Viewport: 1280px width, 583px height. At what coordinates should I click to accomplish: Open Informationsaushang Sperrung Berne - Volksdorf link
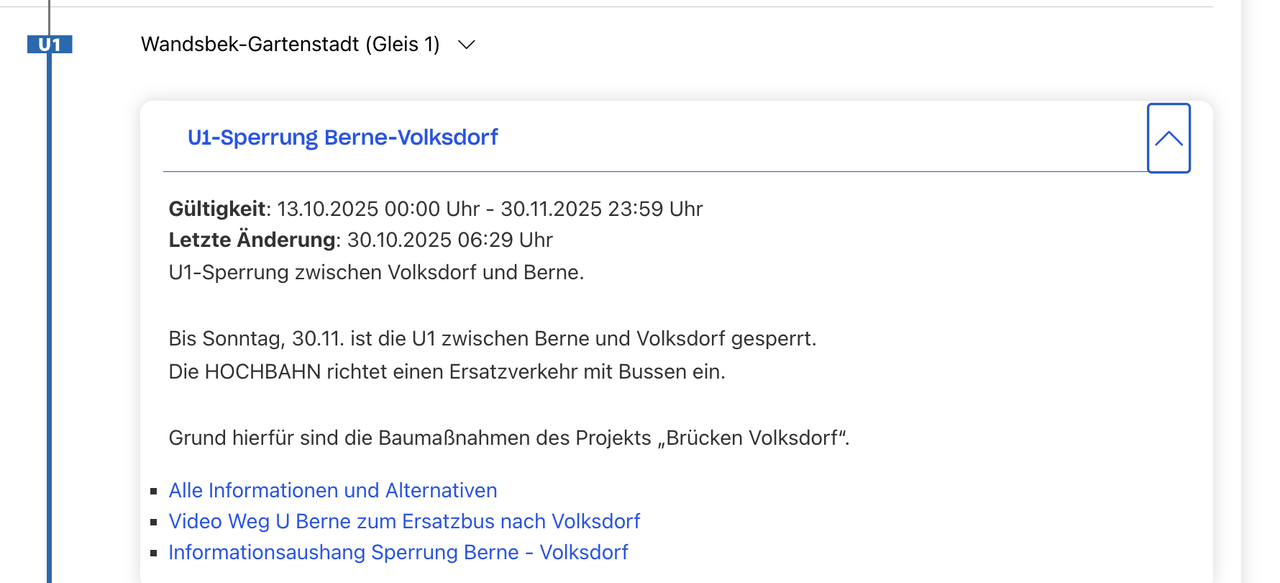click(x=398, y=552)
